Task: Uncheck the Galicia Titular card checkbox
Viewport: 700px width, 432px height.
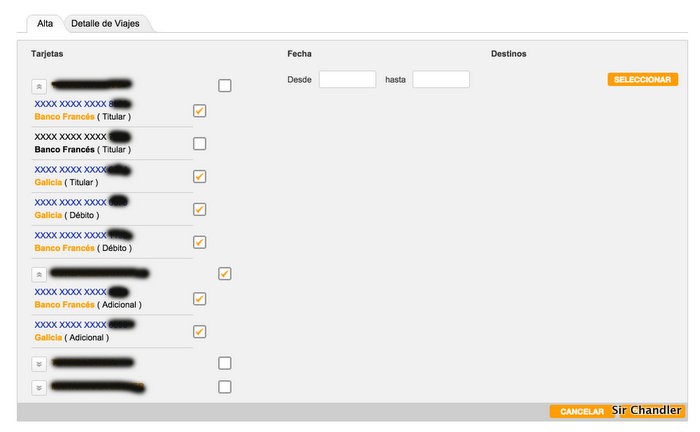Action: [200, 177]
